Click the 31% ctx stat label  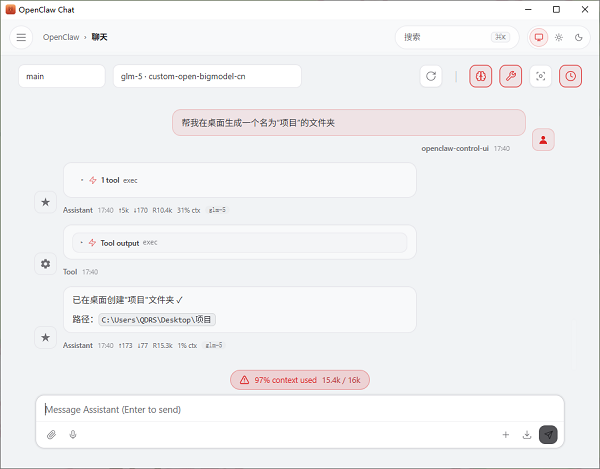point(188,210)
